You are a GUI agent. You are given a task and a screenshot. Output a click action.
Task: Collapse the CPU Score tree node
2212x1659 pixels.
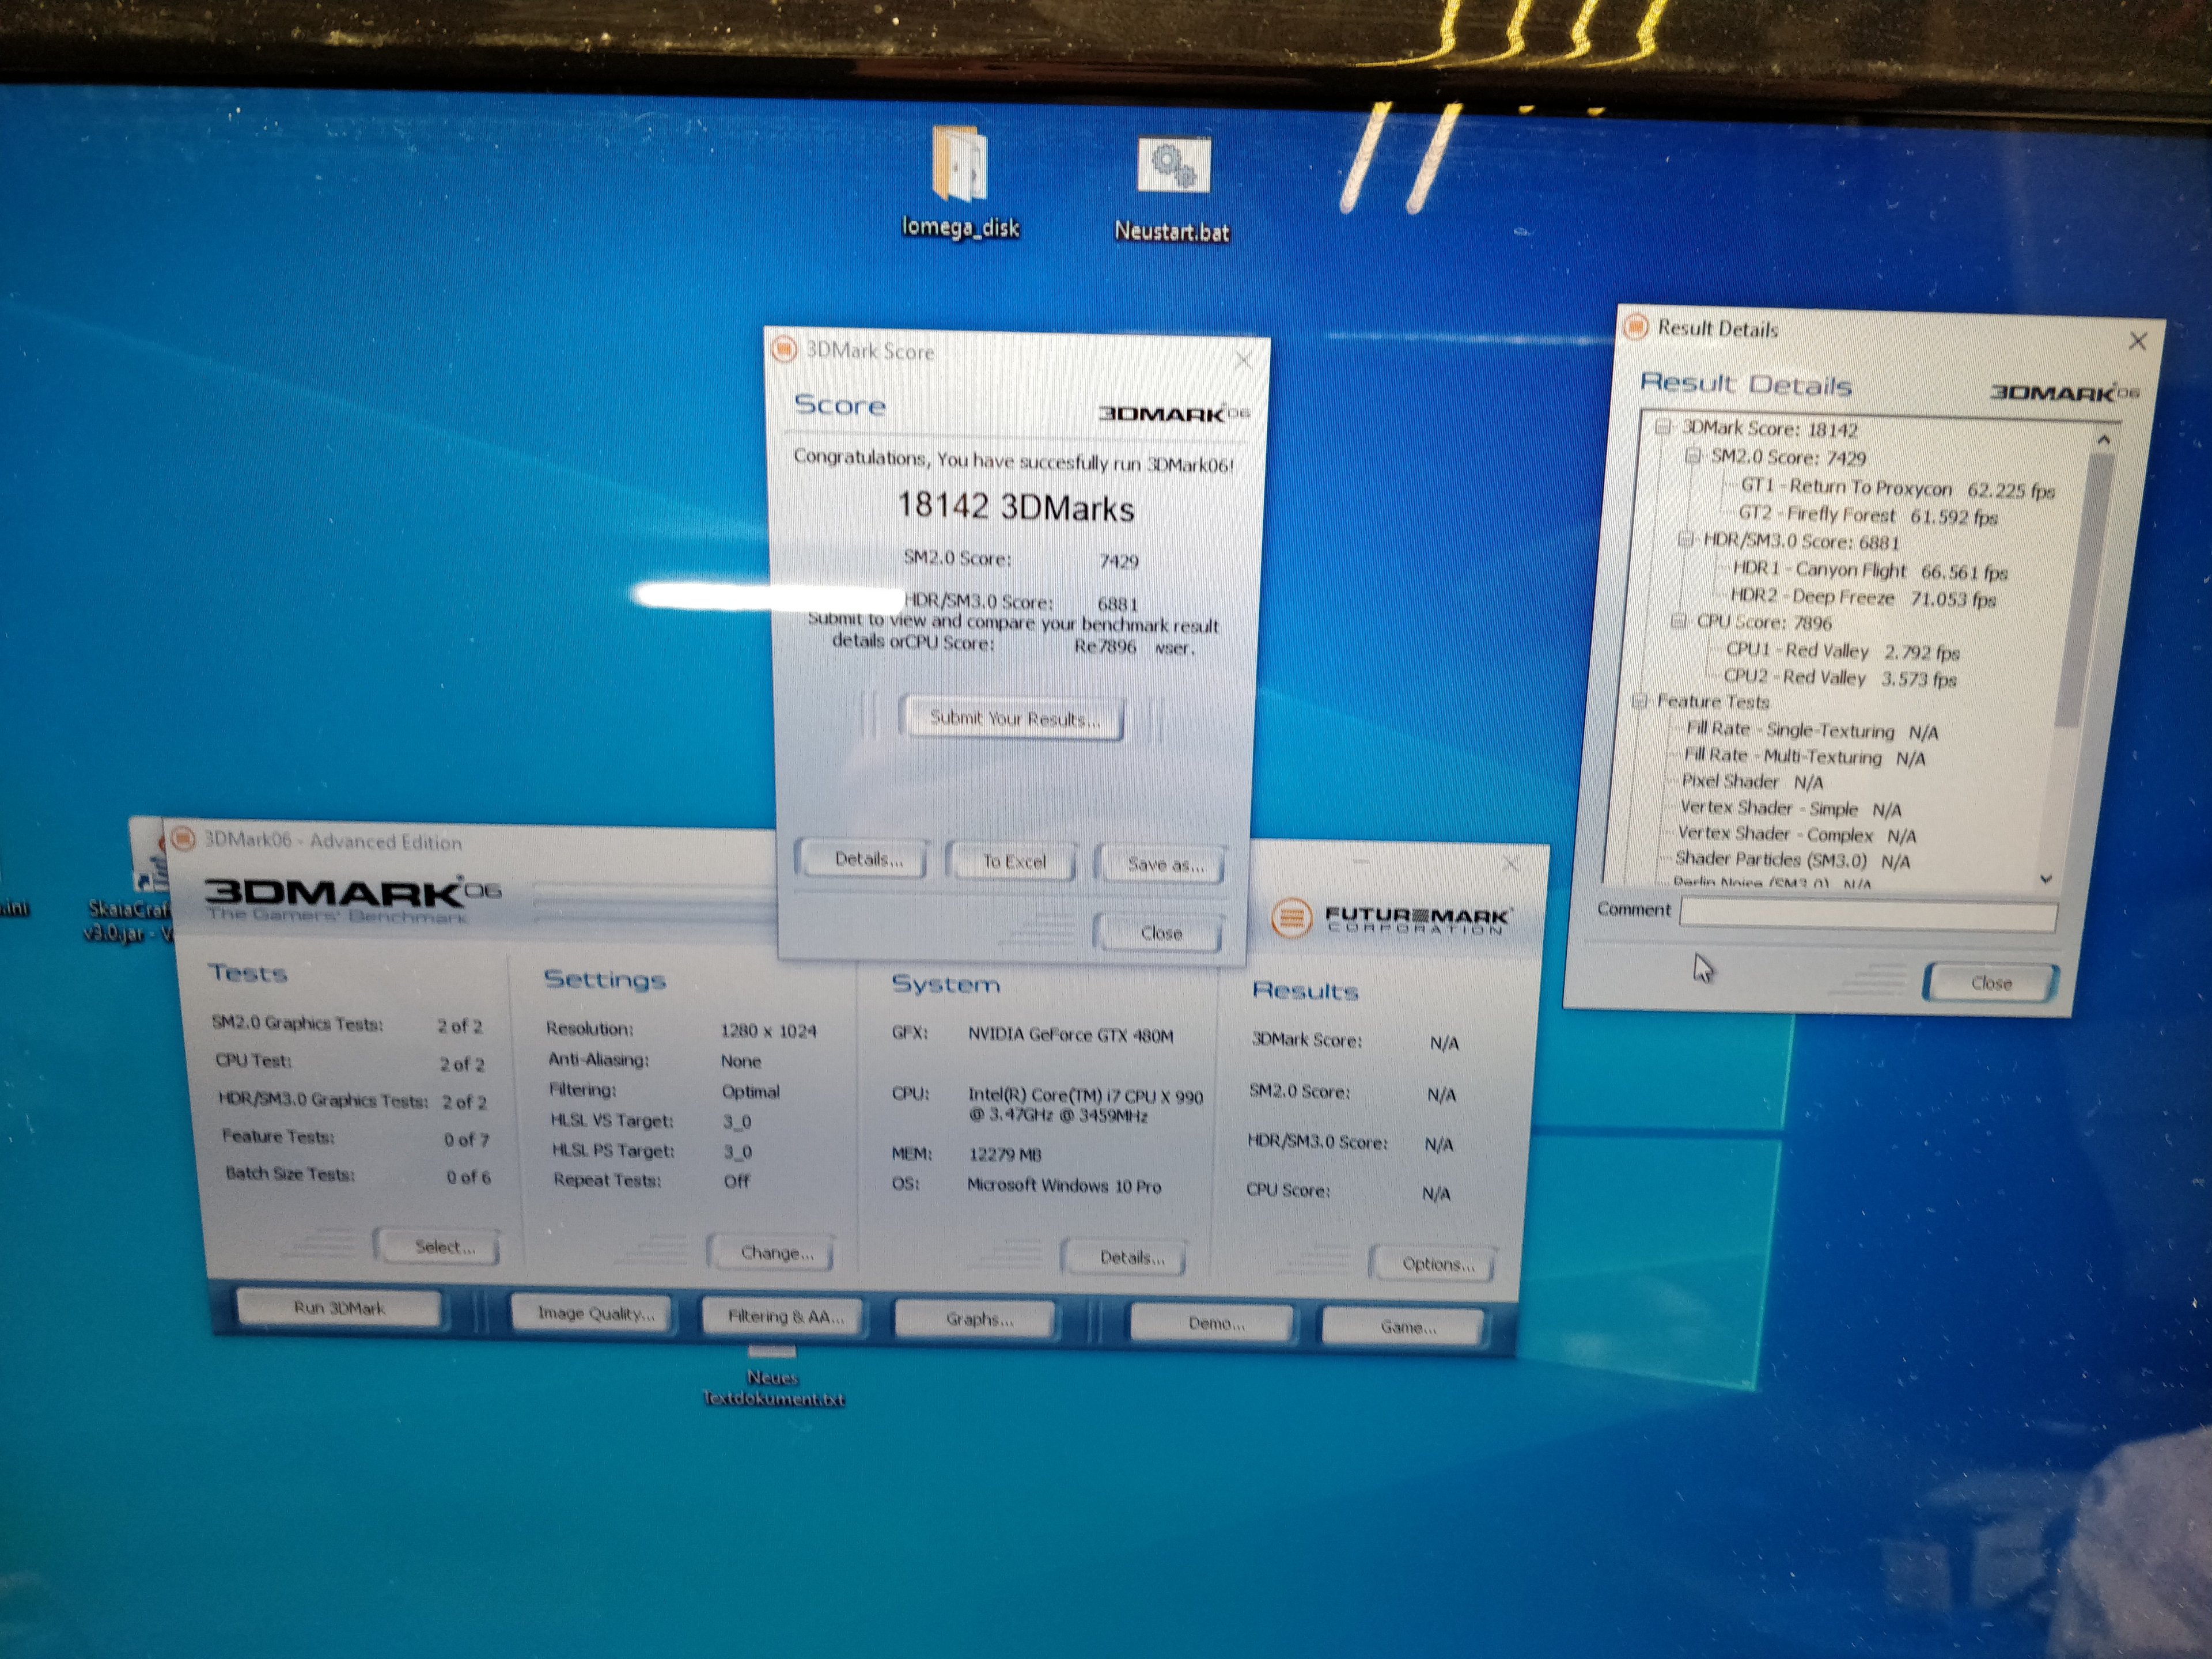point(1678,621)
